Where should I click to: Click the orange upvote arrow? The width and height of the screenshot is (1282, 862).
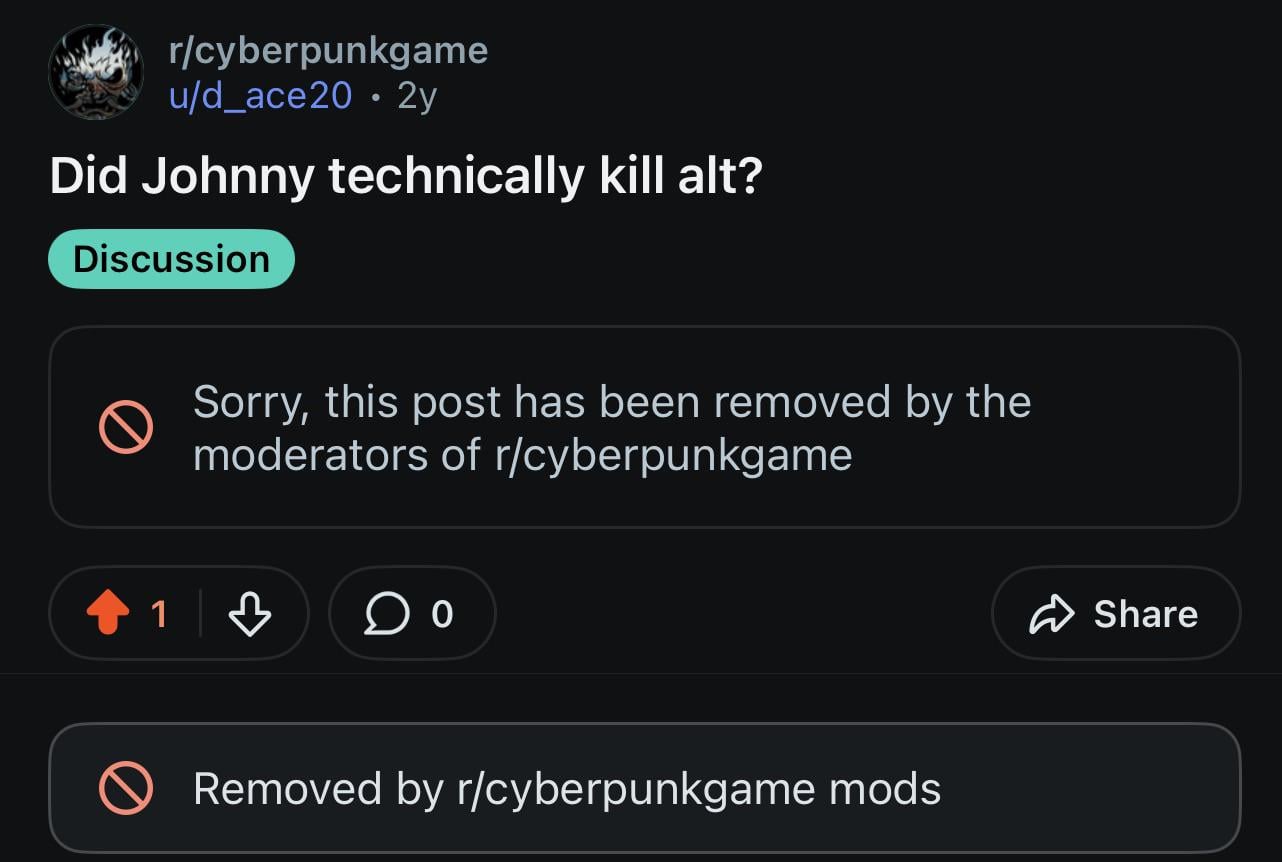point(108,613)
